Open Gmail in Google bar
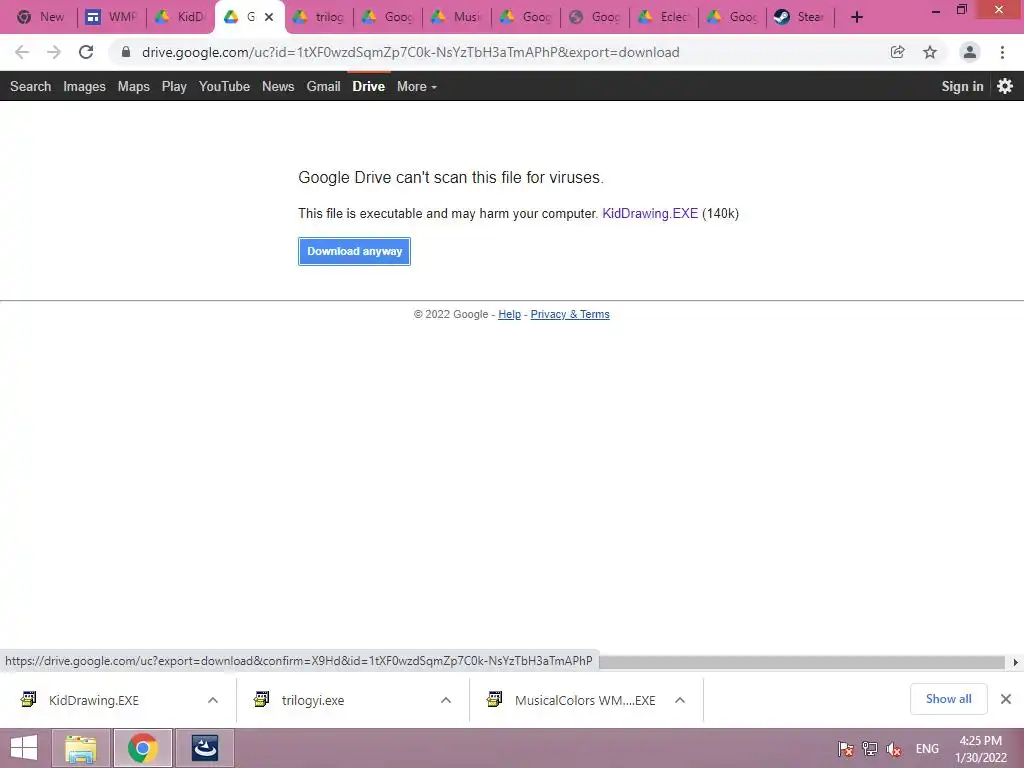Image resolution: width=1024 pixels, height=768 pixels. pyautogui.click(x=323, y=86)
